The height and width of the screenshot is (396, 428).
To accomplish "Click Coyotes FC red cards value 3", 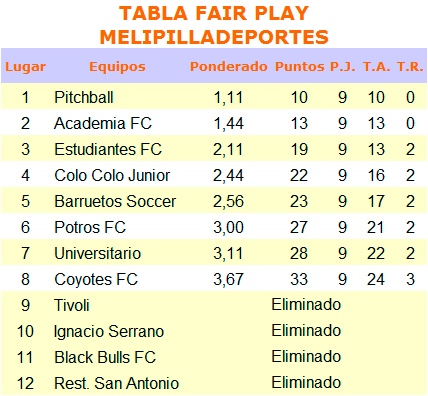I will point(410,279).
